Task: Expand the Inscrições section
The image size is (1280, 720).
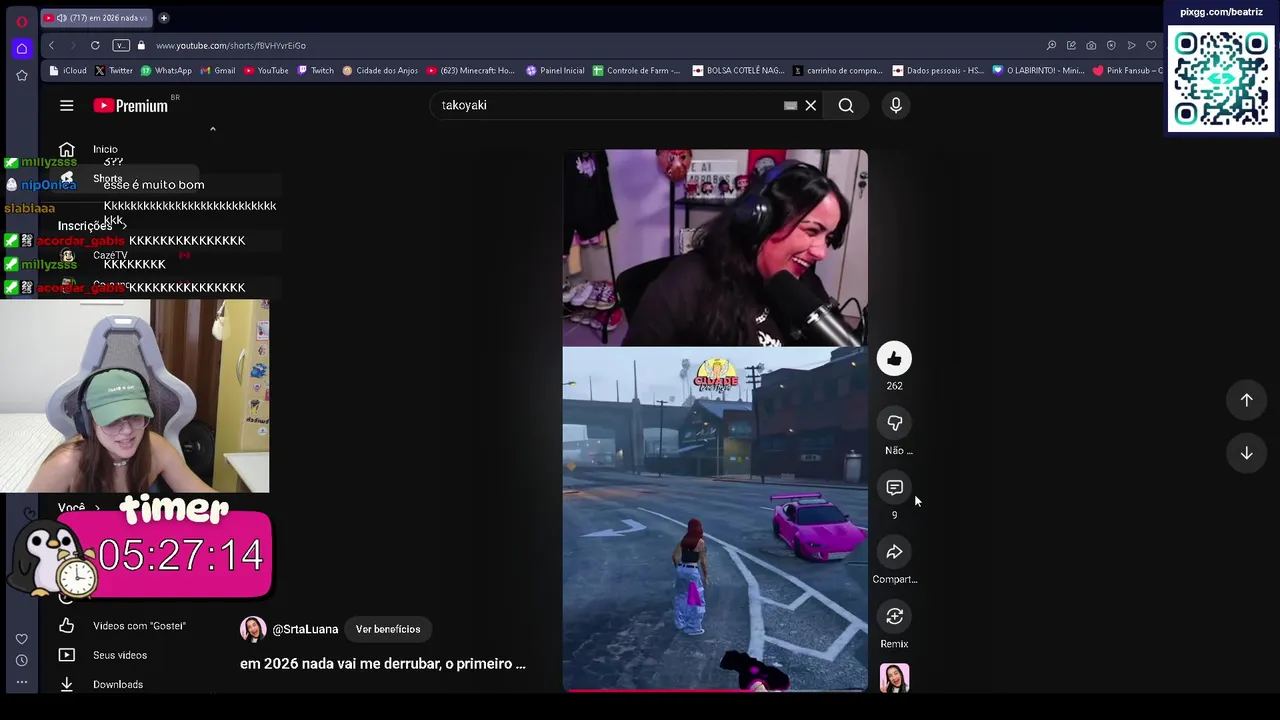Action: tap(92, 226)
